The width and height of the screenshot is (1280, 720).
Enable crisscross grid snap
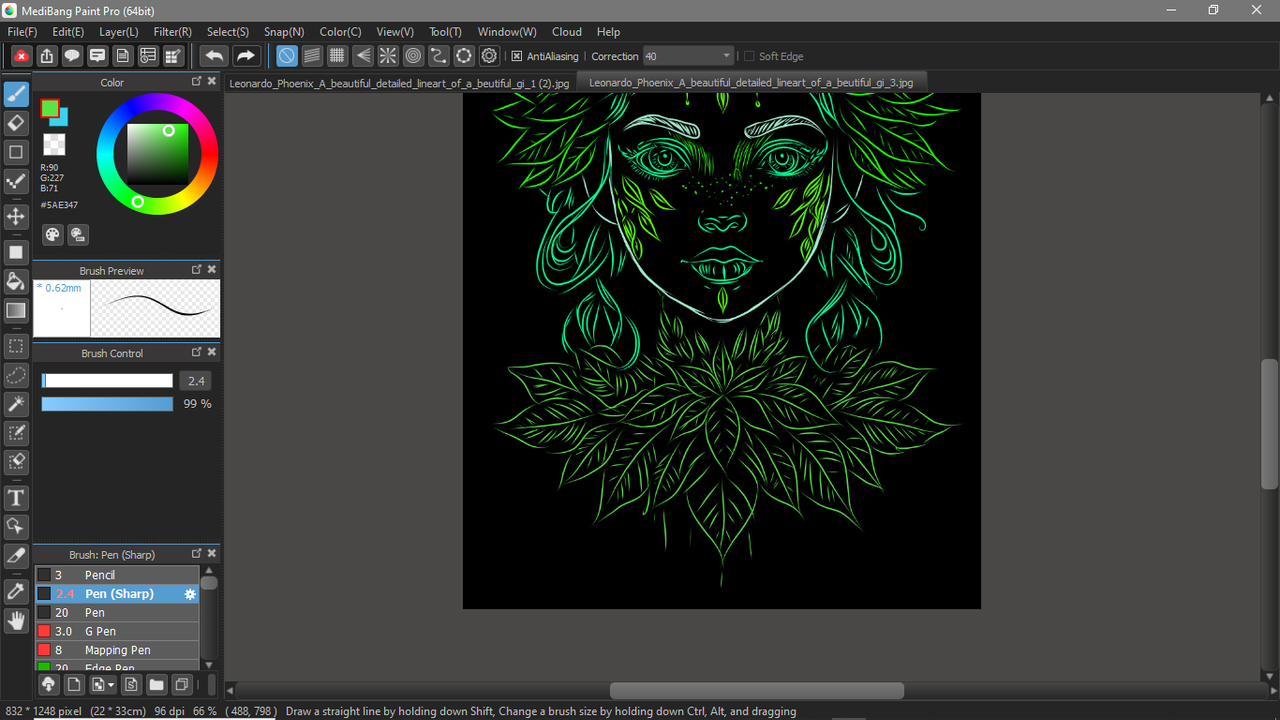[x=338, y=56]
